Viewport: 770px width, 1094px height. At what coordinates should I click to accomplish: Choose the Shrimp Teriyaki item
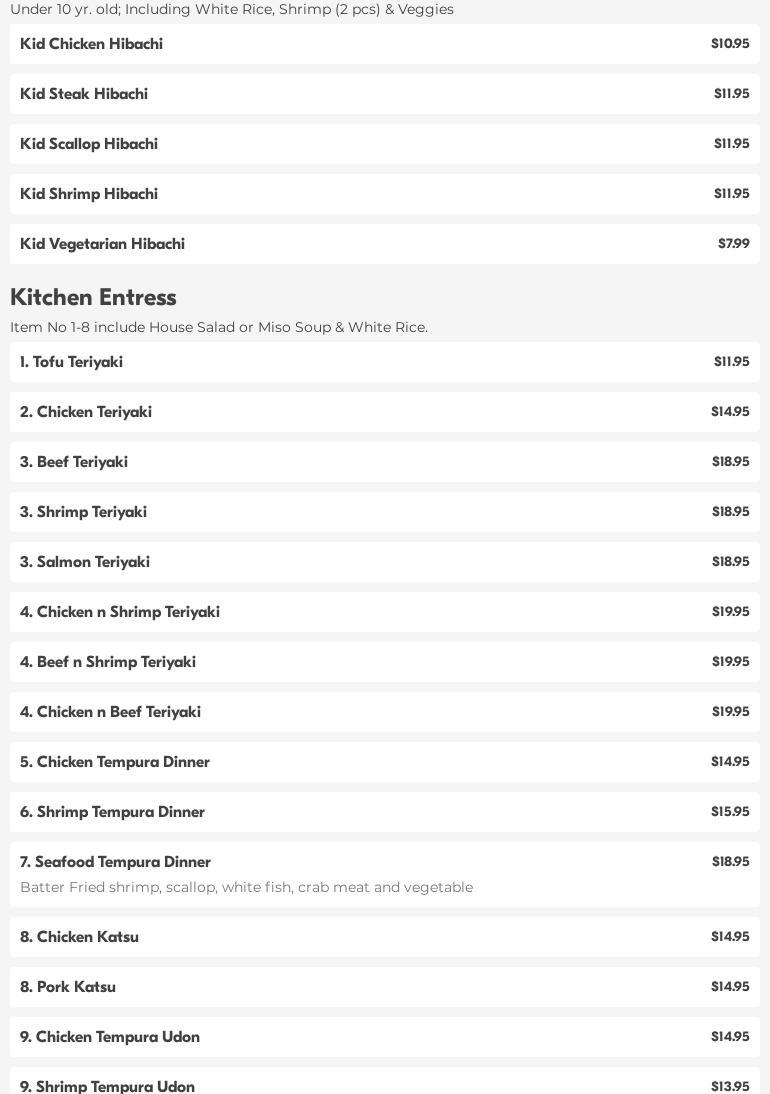pos(384,512)
